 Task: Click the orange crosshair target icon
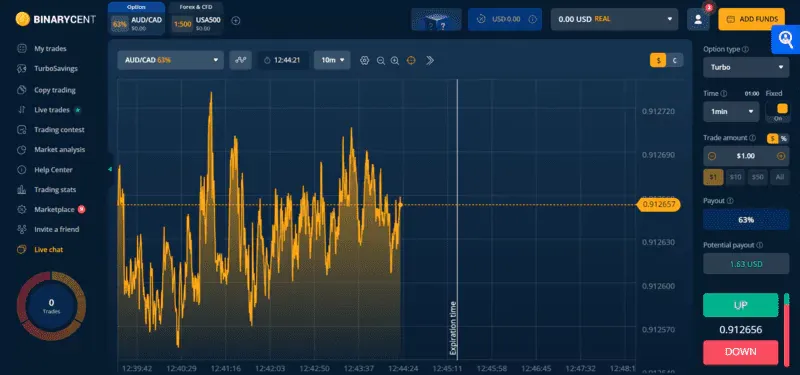point(411,60)
